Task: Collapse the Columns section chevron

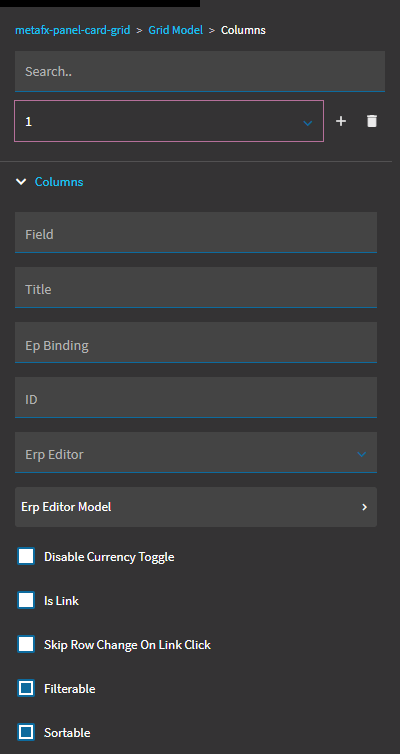Action: pos(21,182)
